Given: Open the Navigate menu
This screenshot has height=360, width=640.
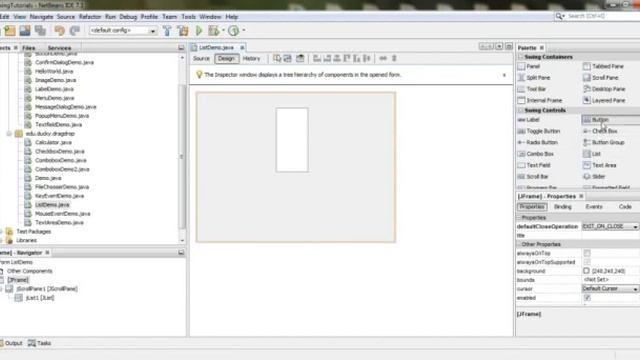Looking at the screenshot, I should coord(41,17).
